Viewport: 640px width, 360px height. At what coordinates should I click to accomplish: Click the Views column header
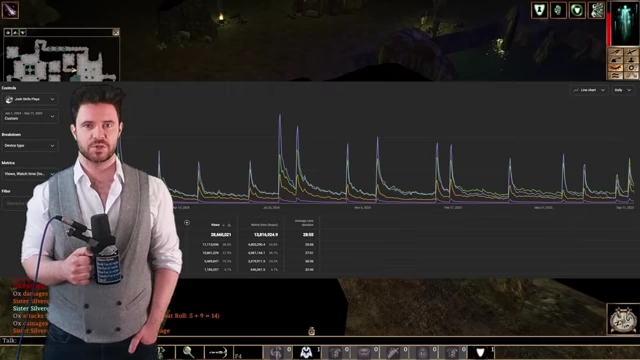click(x=215, y=225)
